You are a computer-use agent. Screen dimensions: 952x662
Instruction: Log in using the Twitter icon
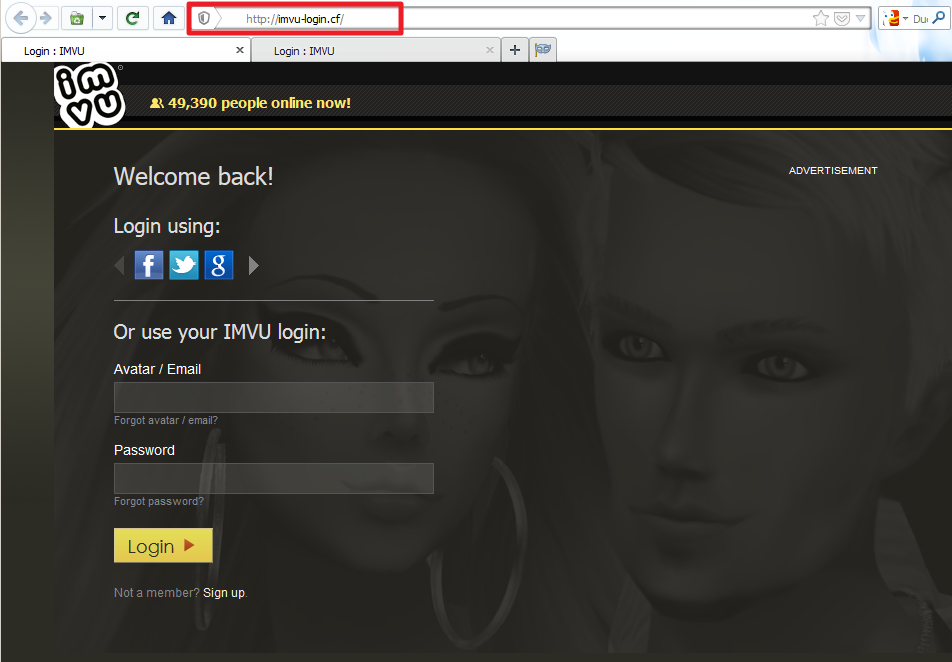[x=184, y=265]
